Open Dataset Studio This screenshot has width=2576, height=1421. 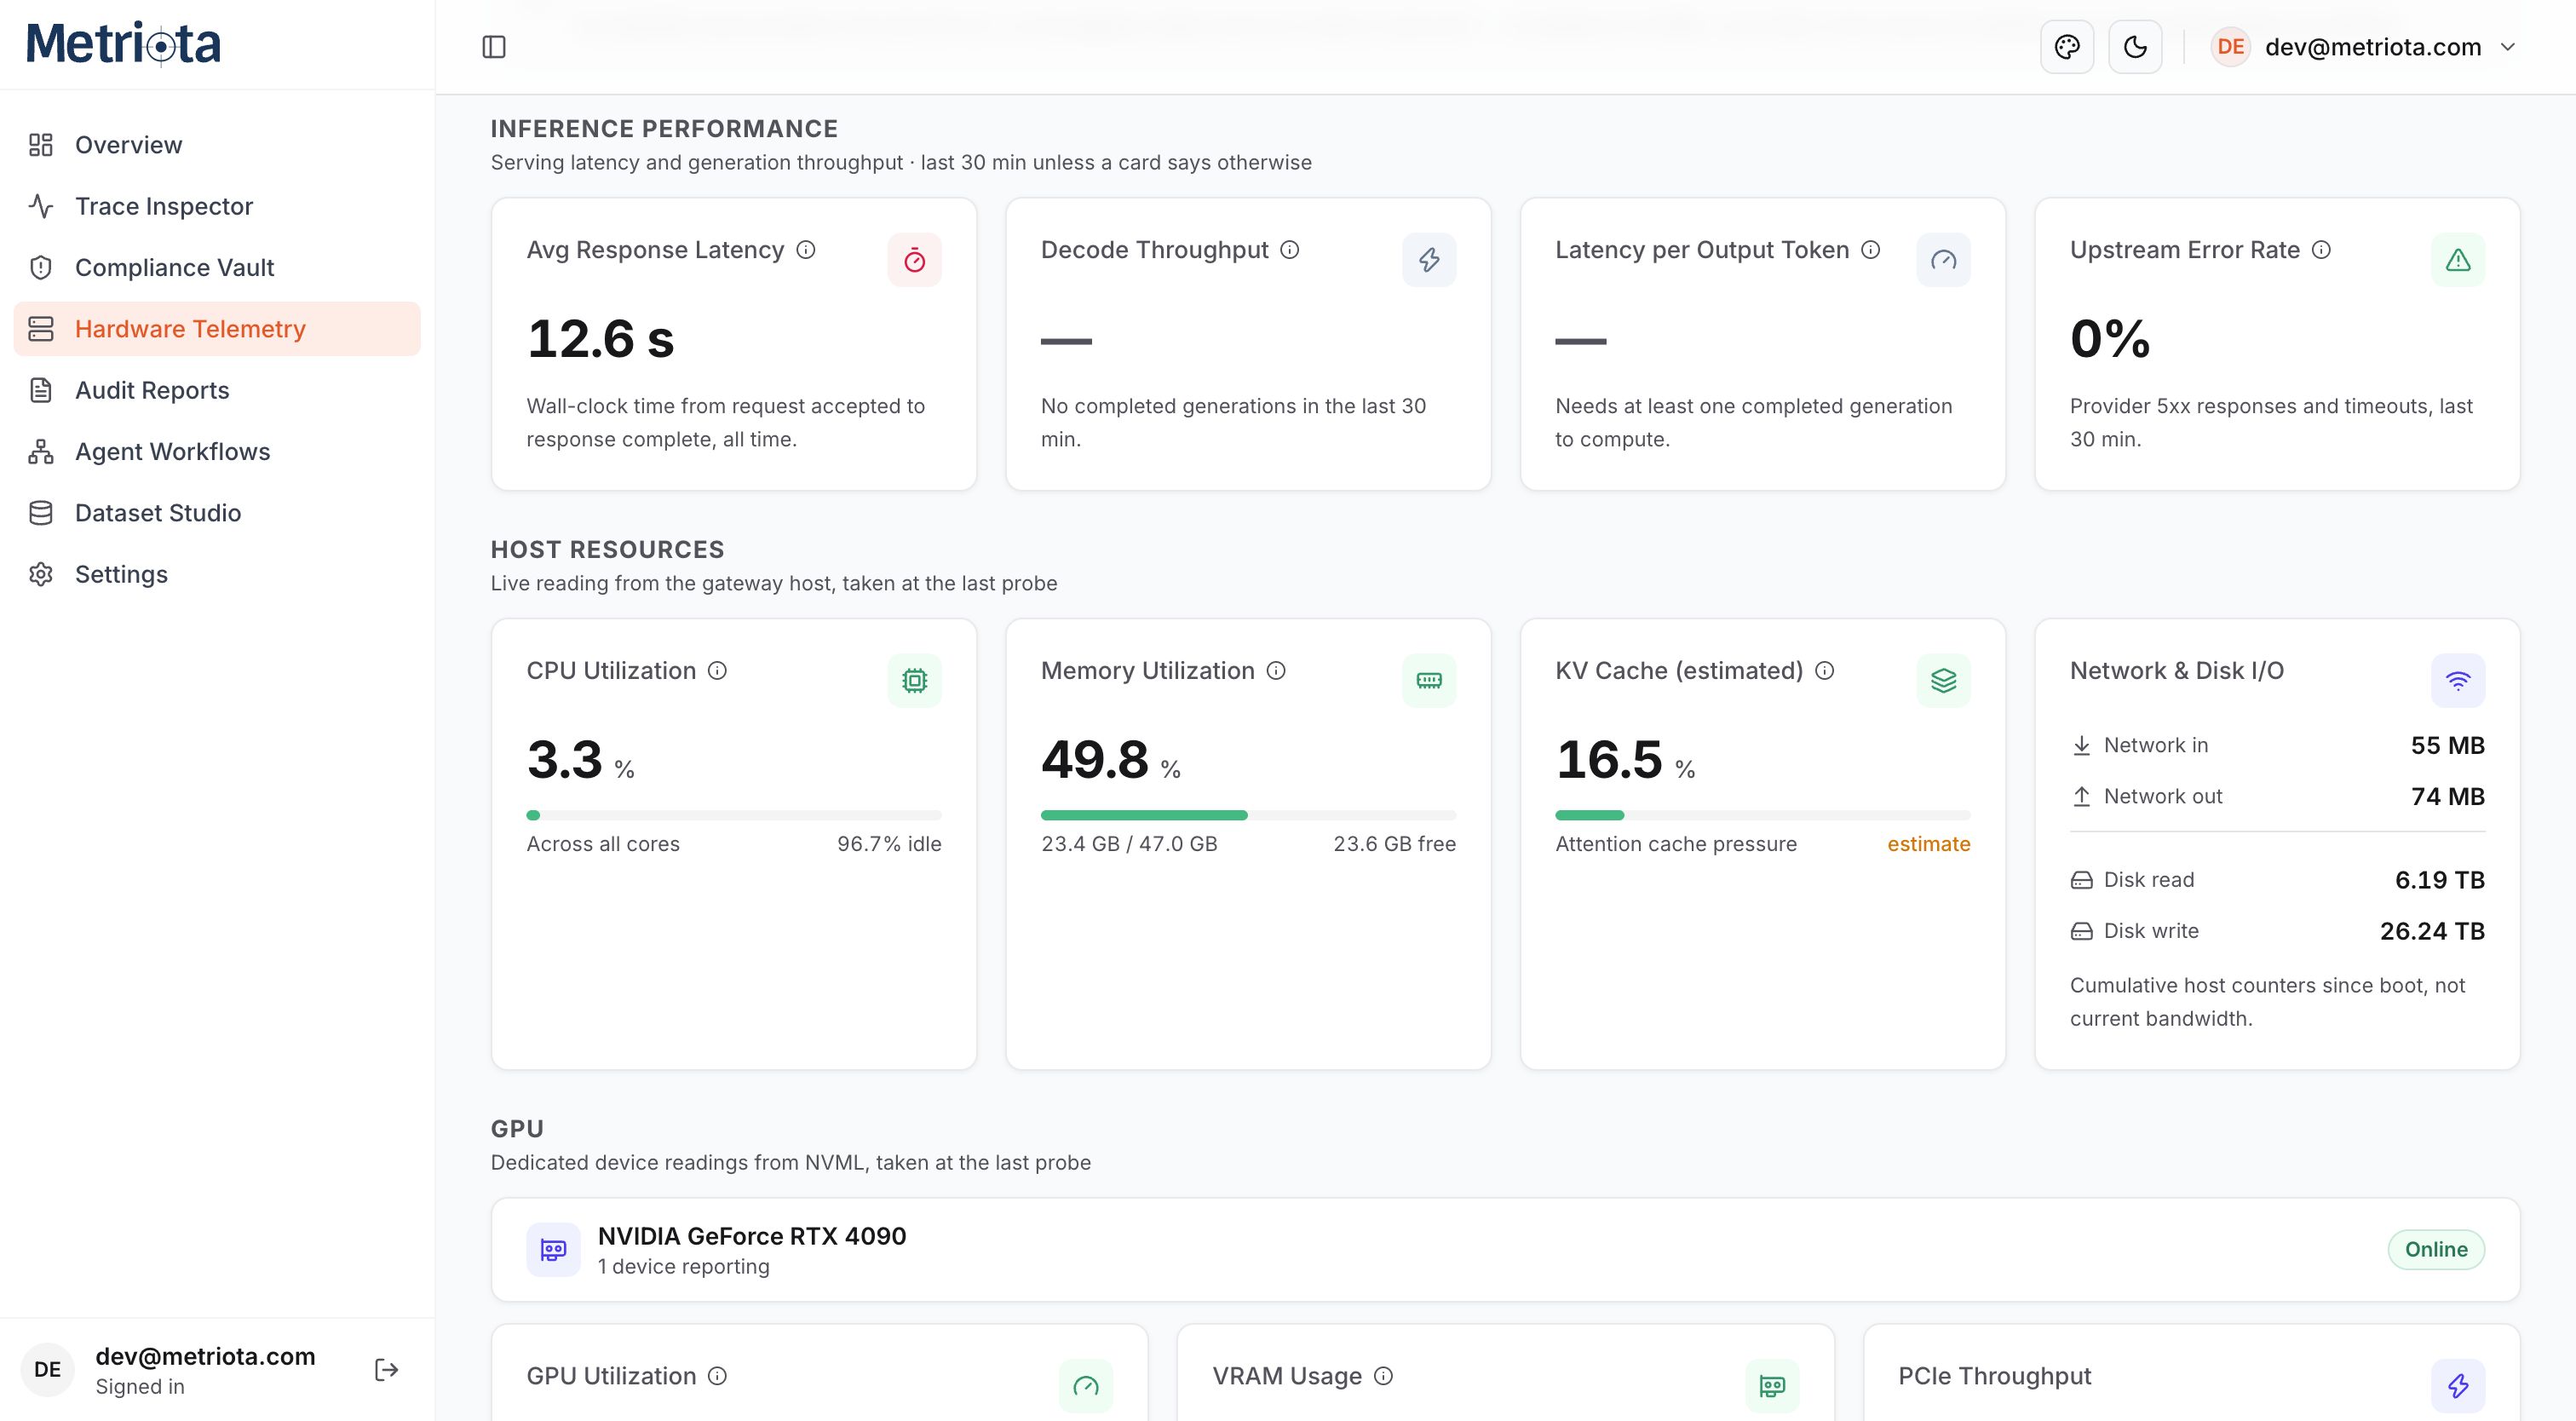pyautogui.click(x=217, y=513)
